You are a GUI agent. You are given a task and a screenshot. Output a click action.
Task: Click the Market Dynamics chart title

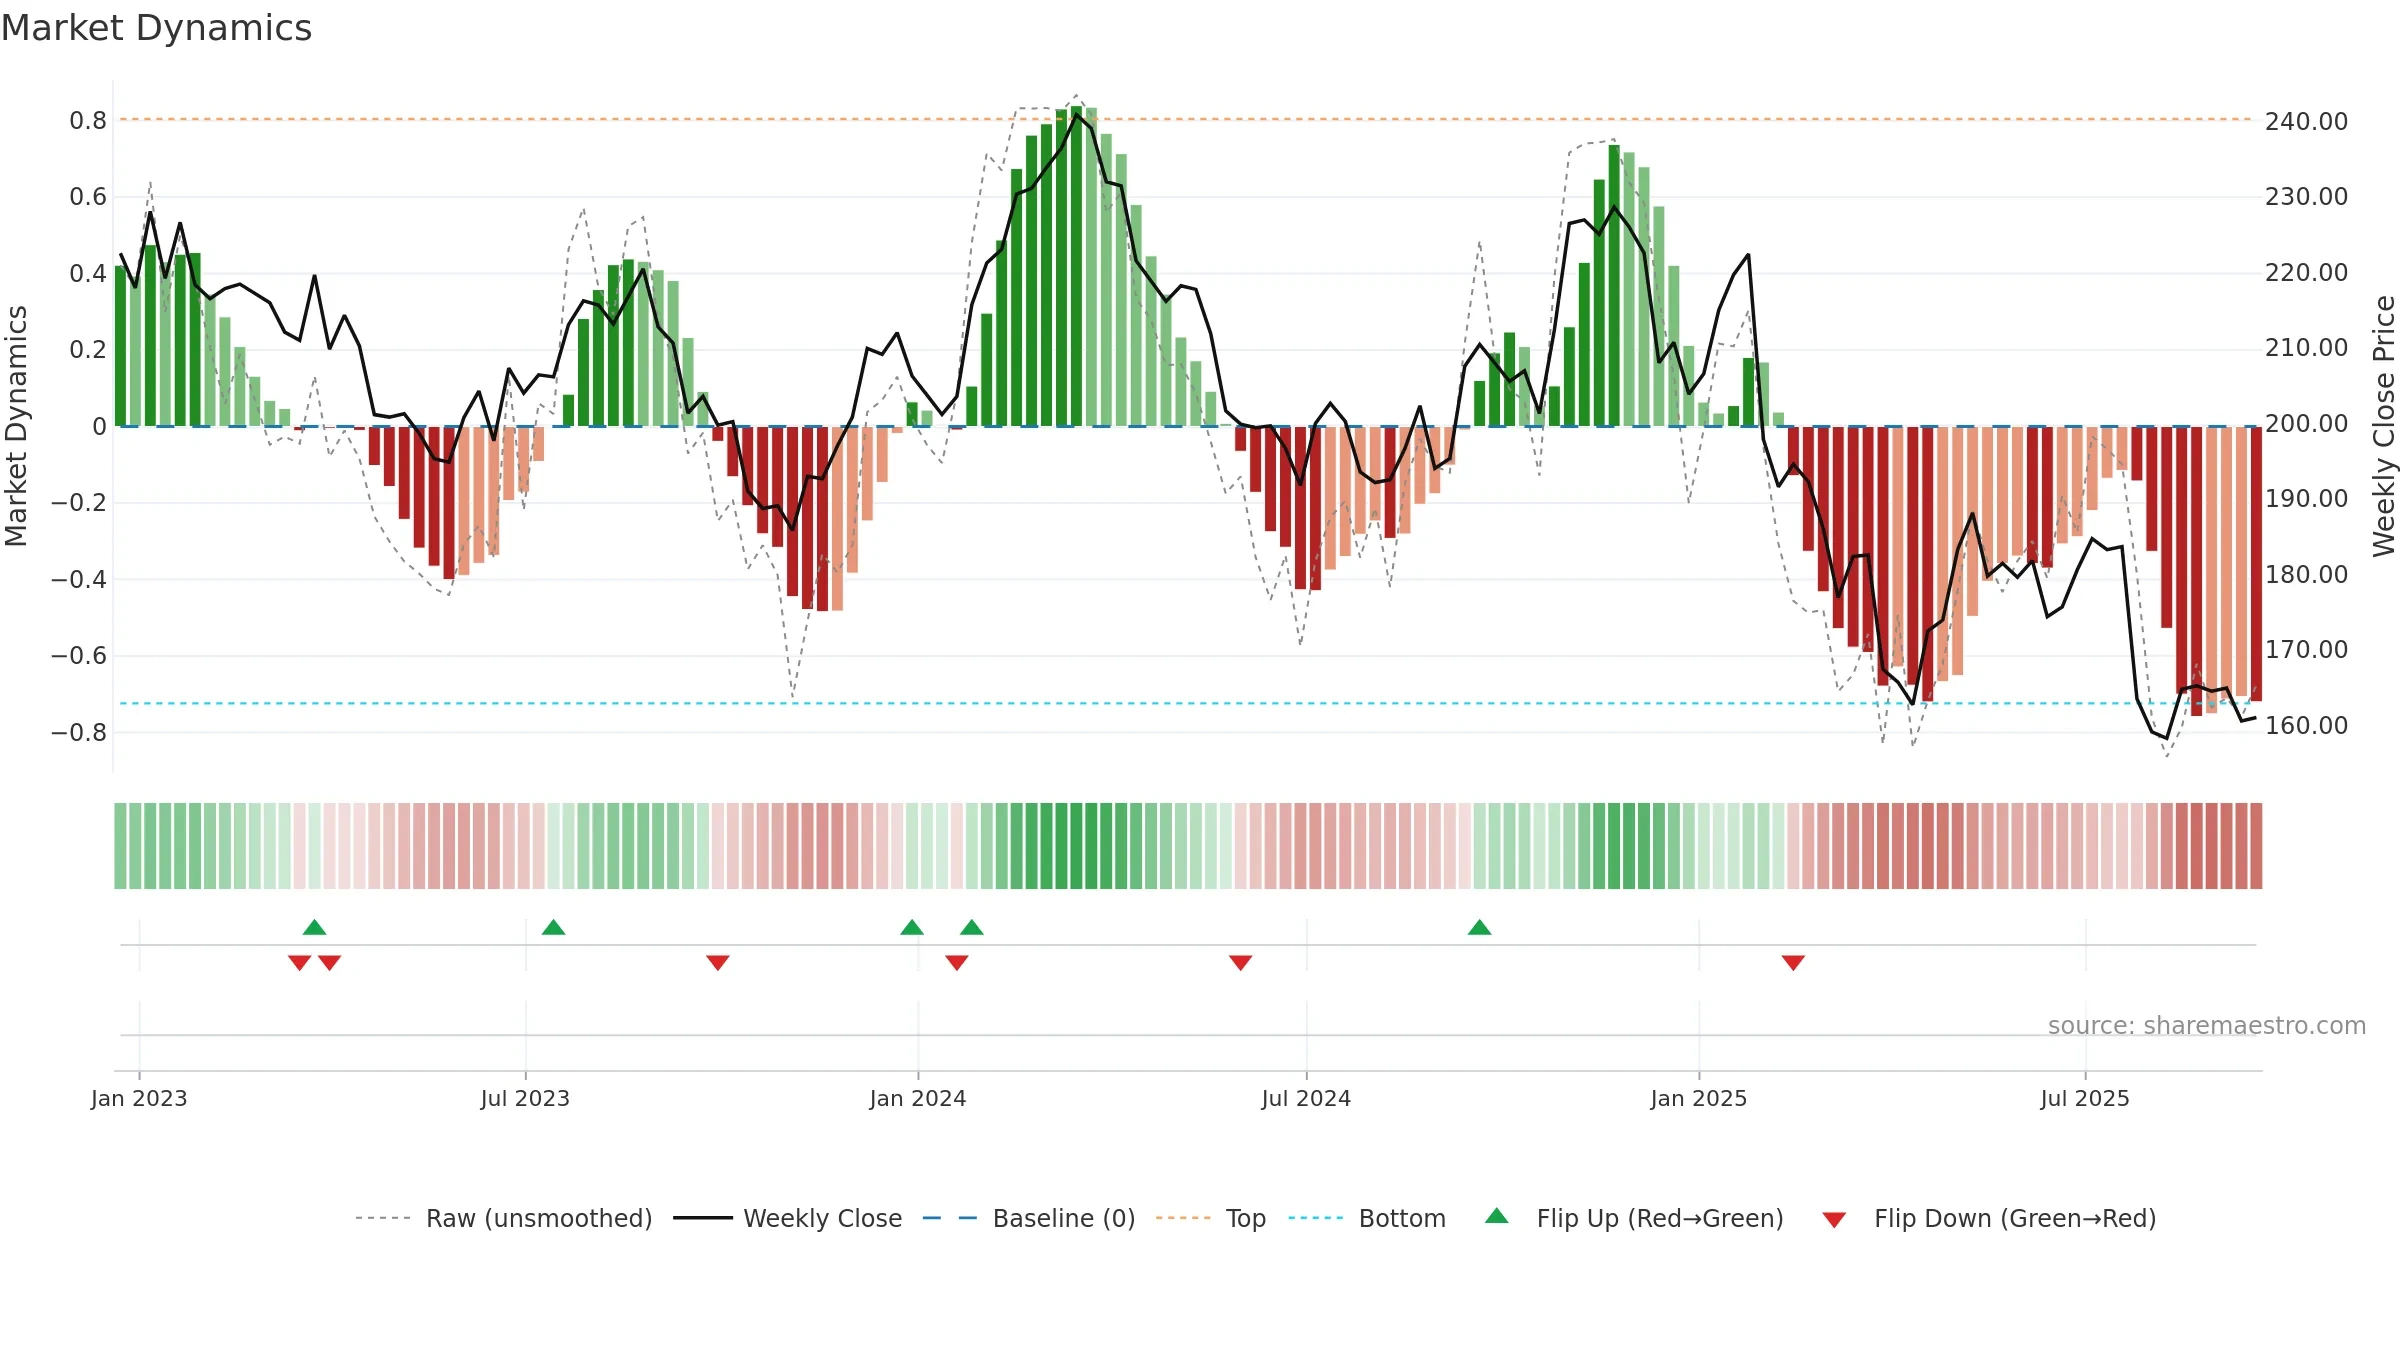[x=156, y=28]
